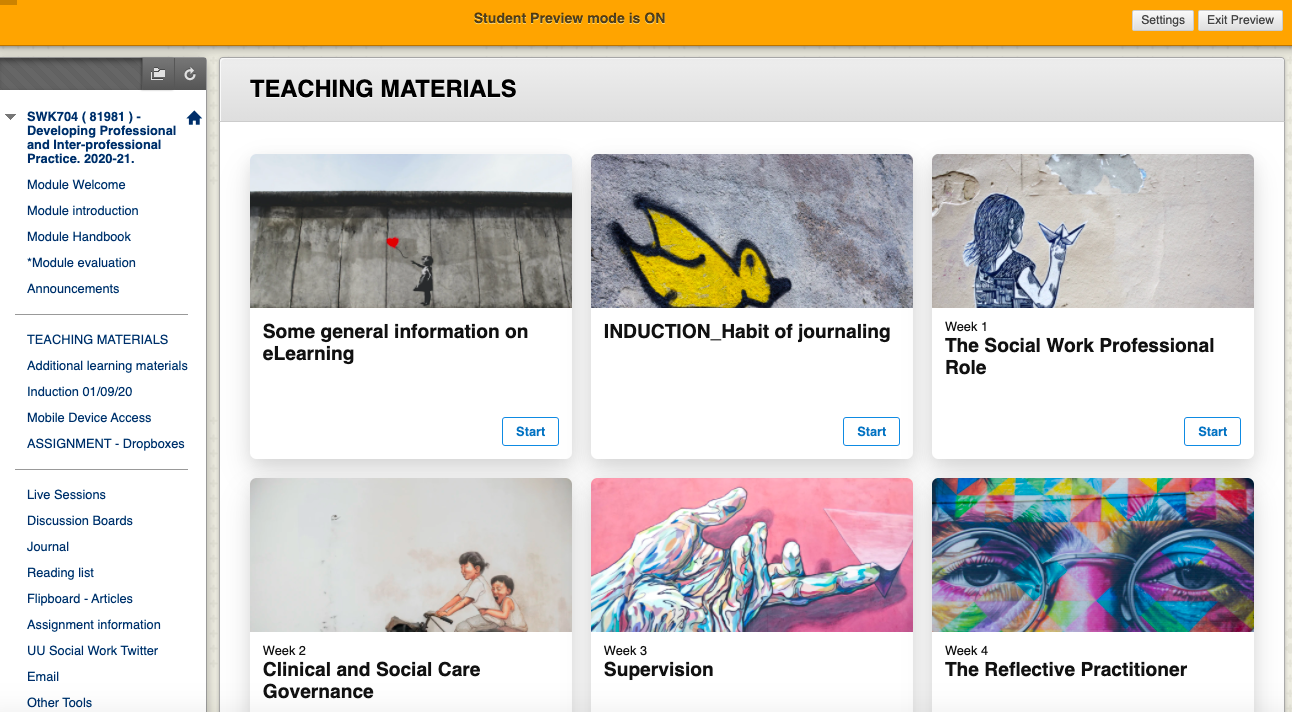1292x712 pixels.
Task: Open Additional learning materials
Action: (x=107, y=366)
